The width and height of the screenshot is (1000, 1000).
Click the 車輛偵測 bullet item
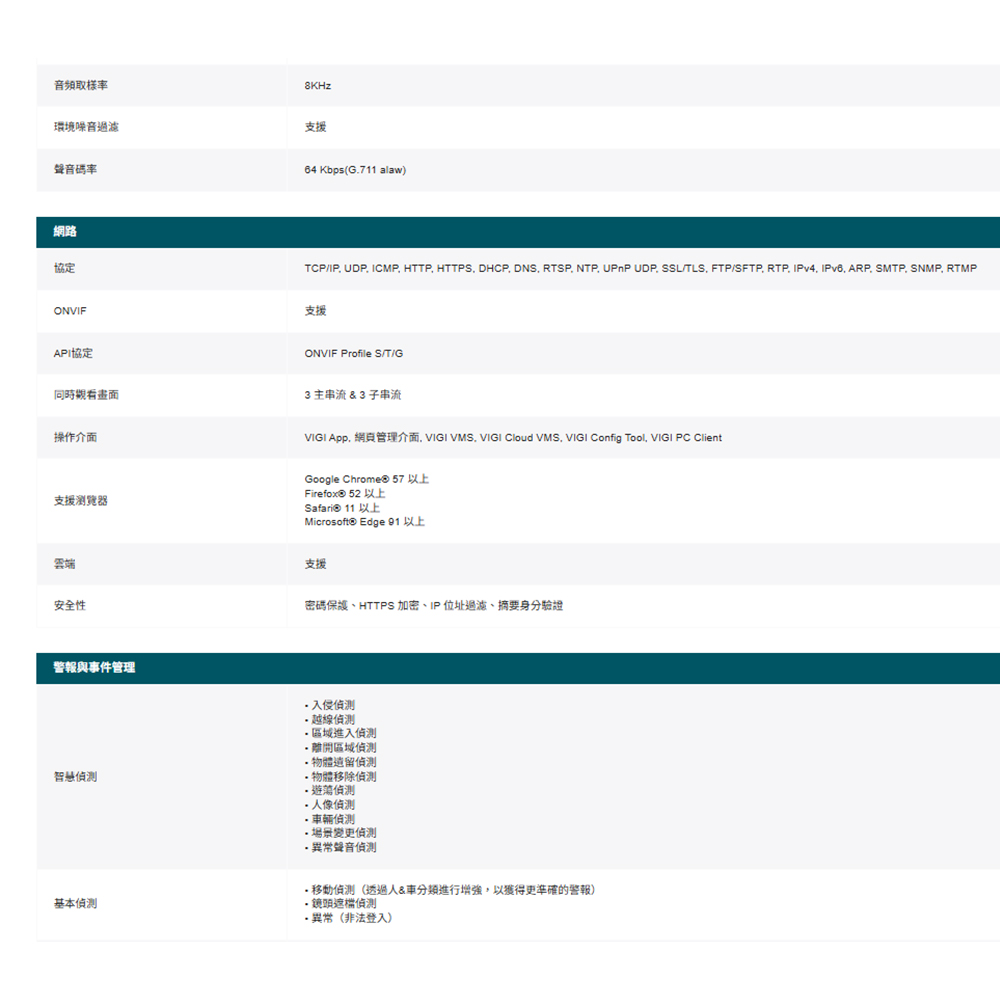click(x=332, y=819)
